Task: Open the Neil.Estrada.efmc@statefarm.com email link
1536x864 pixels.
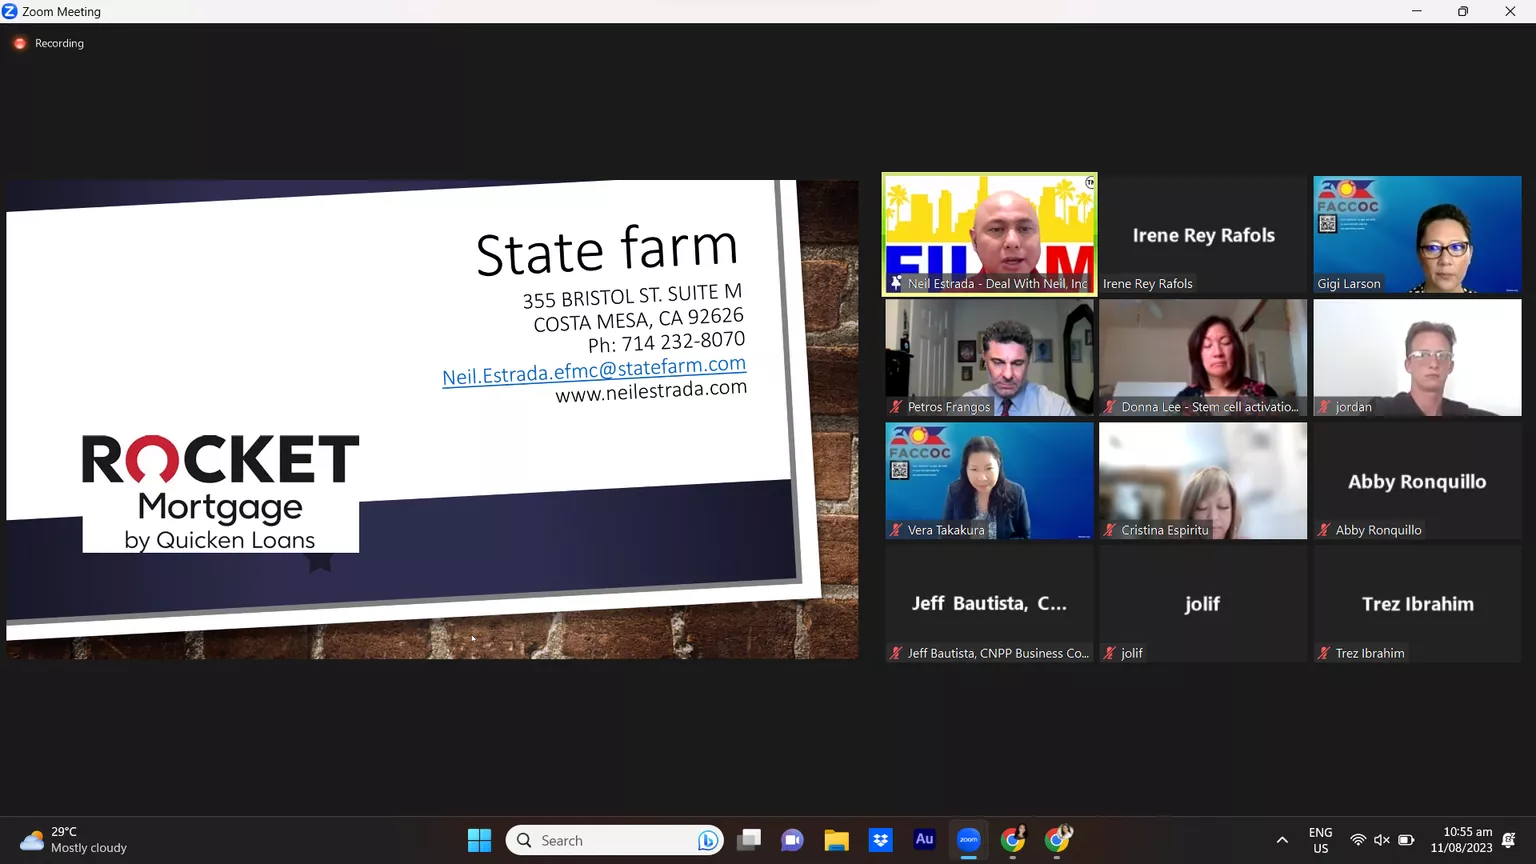Action: [594, 371]
